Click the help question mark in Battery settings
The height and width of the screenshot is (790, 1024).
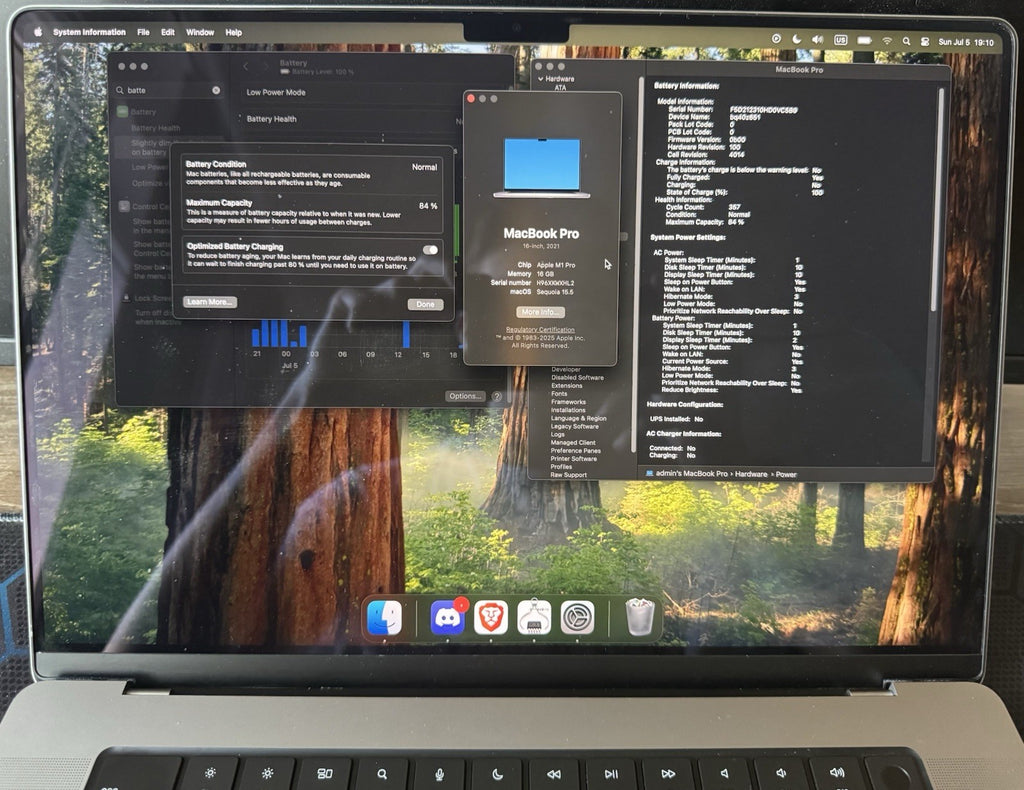tap(497, 396)
